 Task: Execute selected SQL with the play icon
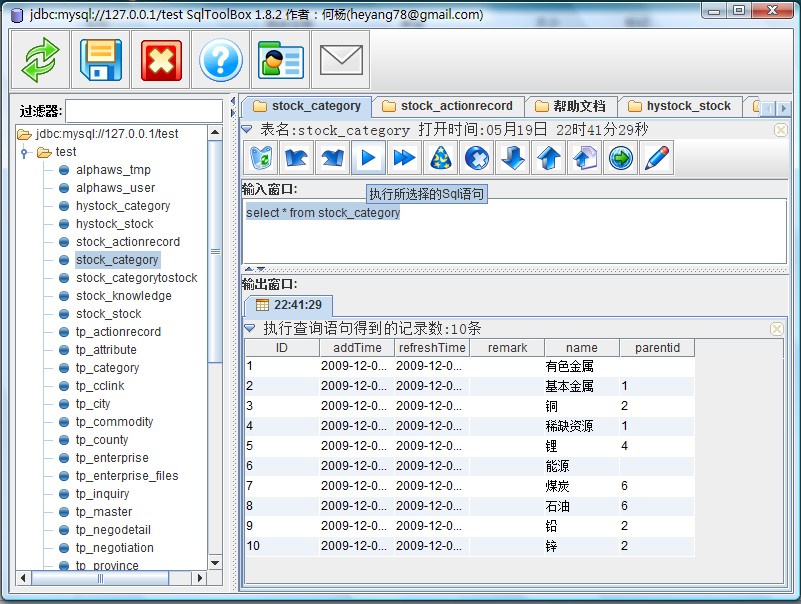coord(368,158)
